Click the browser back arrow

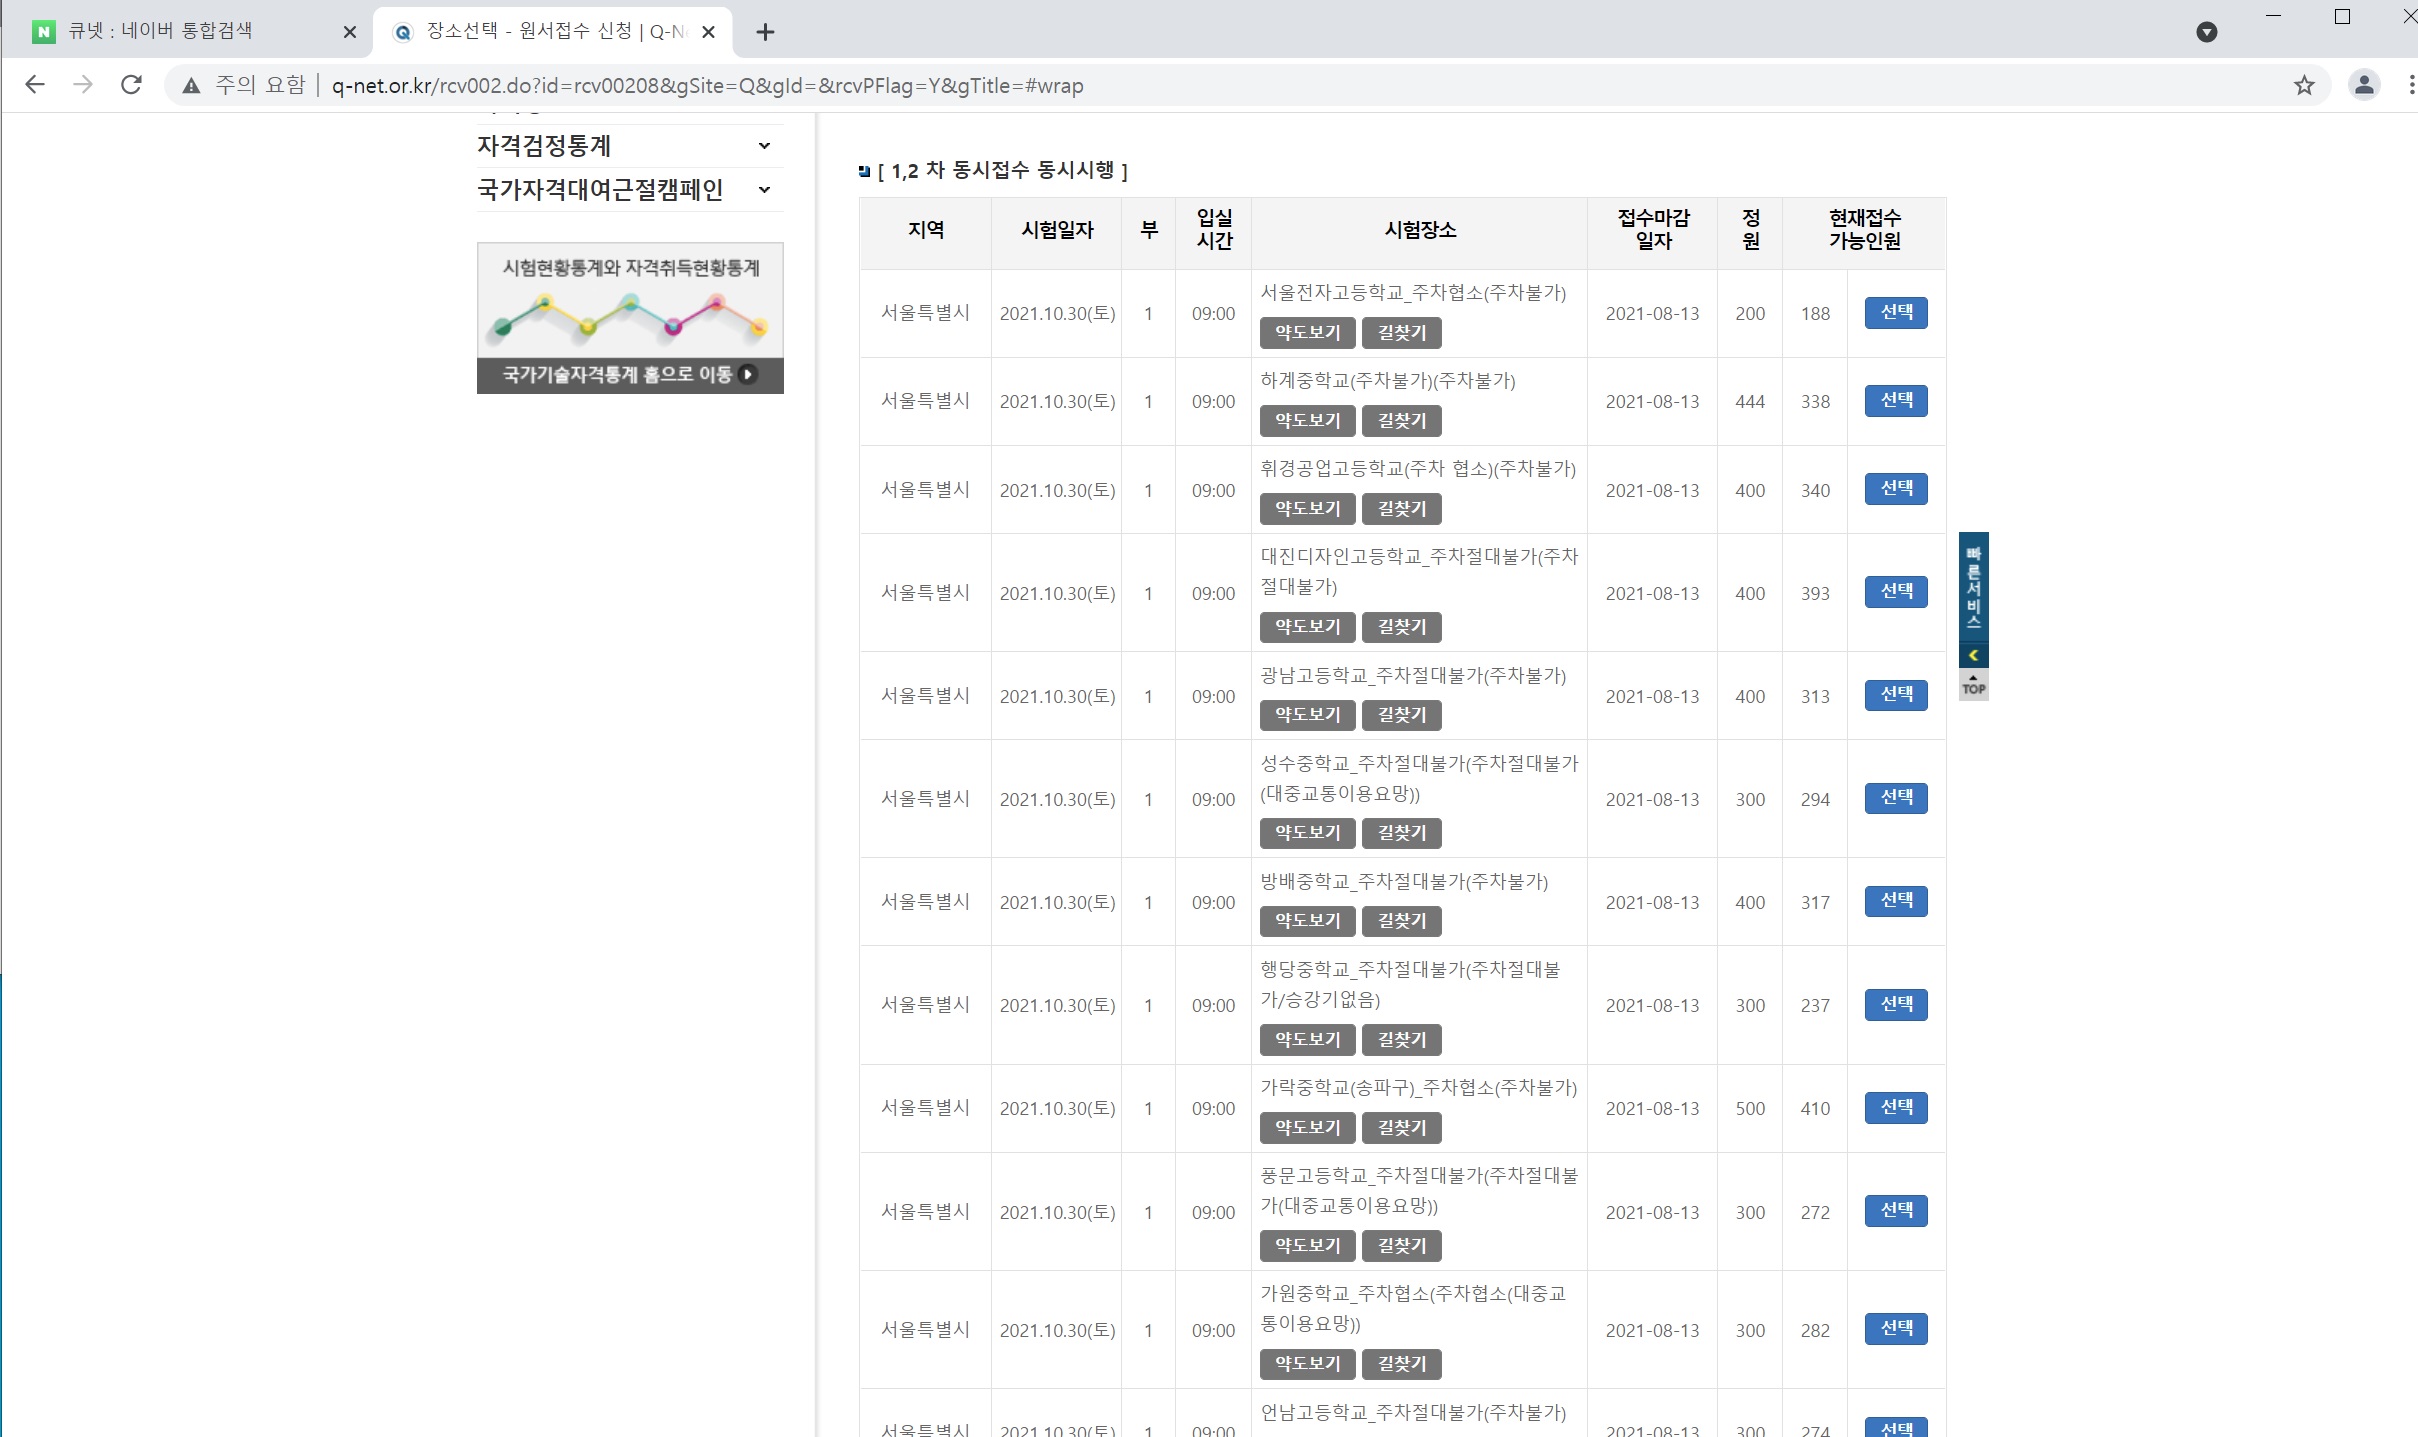[35, 85]
